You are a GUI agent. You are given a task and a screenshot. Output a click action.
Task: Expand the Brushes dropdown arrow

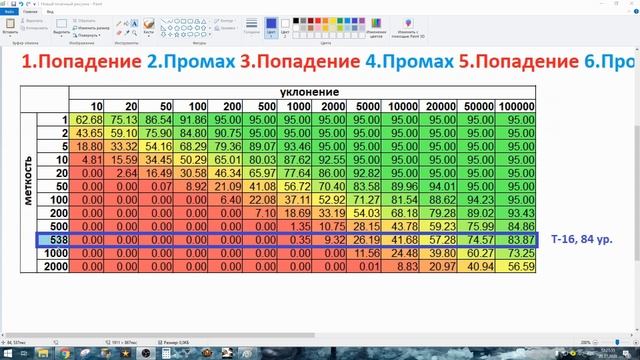[x=149, y=35]
